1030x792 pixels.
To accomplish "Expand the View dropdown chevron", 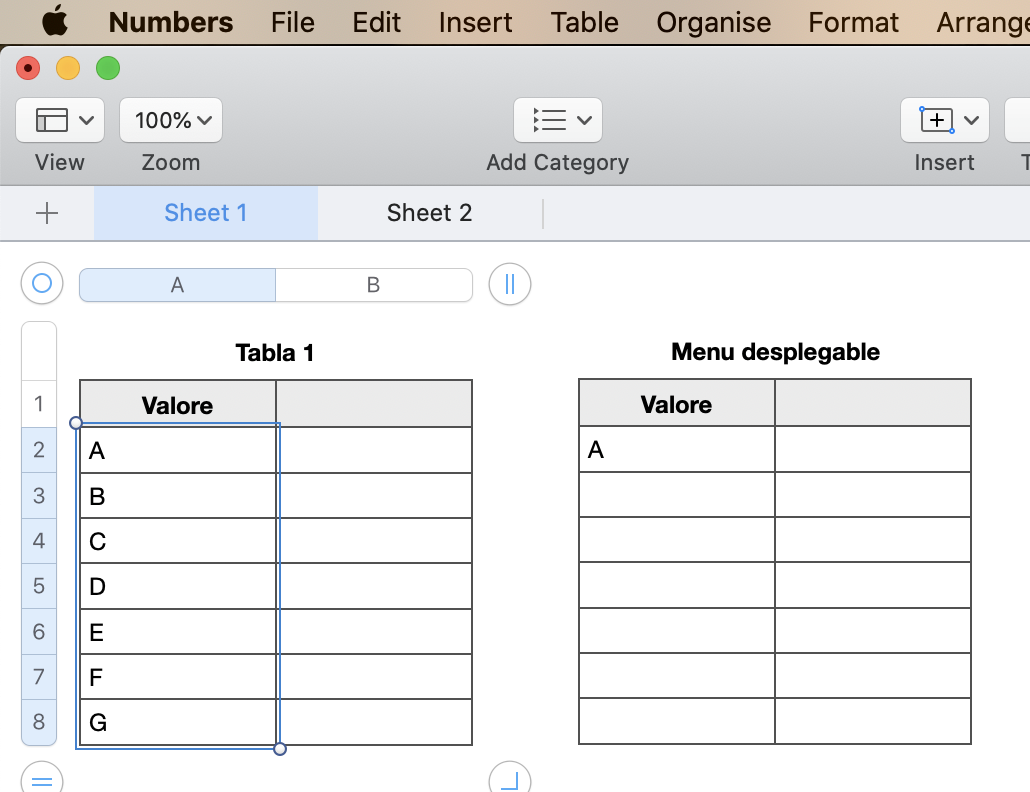I will (x=86, y=120).
